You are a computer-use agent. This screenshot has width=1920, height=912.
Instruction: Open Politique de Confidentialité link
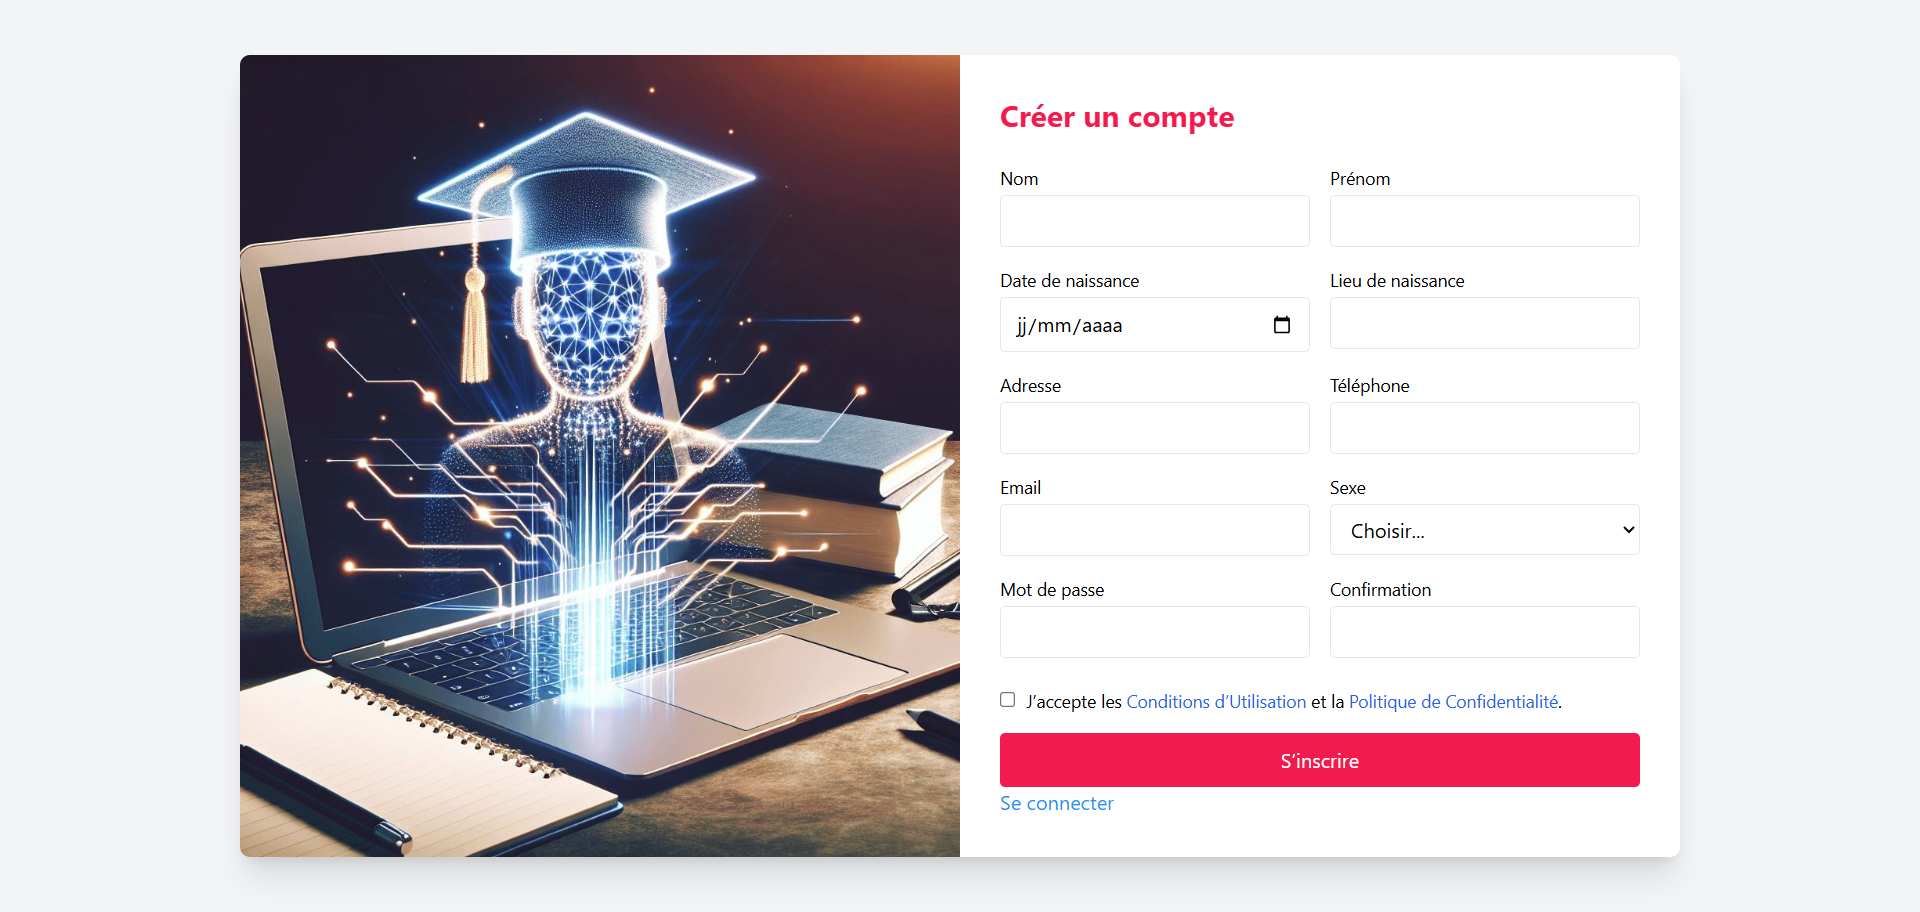[1453, 702]
